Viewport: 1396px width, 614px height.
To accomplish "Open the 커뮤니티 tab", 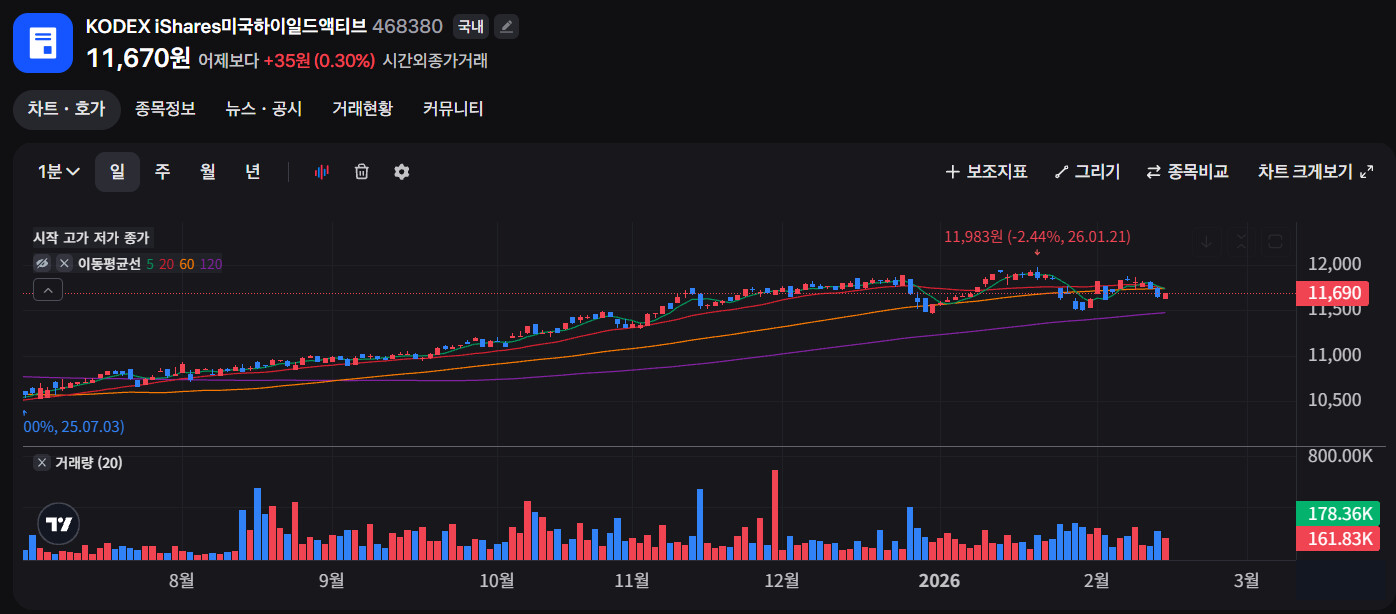I will point(453,109).
